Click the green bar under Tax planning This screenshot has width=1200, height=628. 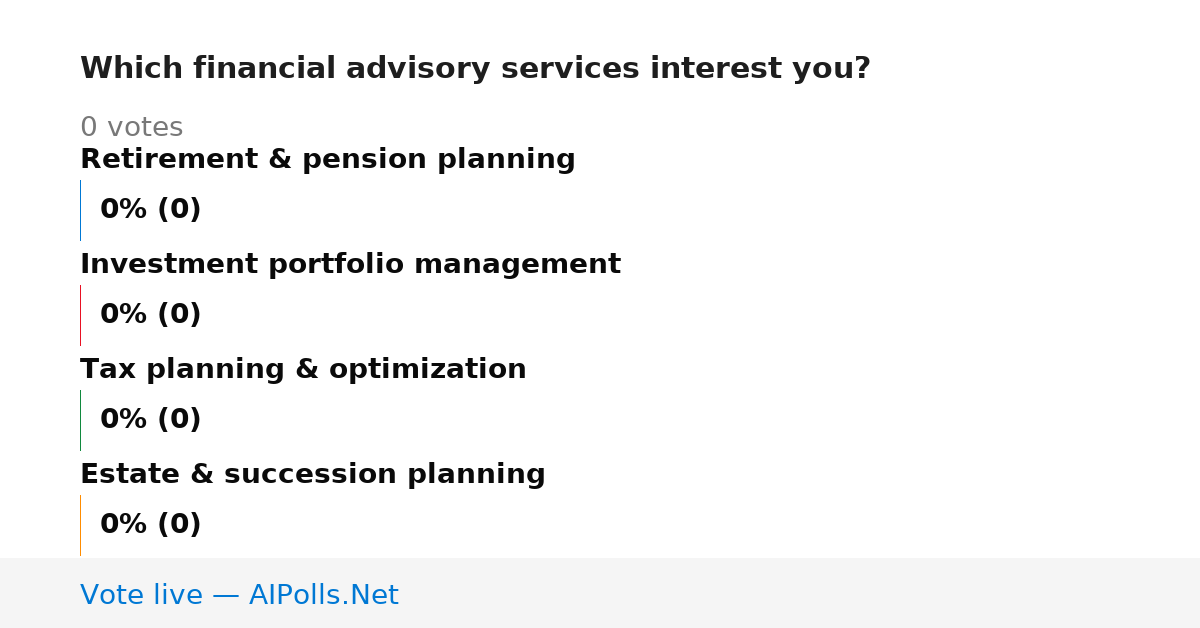pyautogui.click(x=80, y=420)
